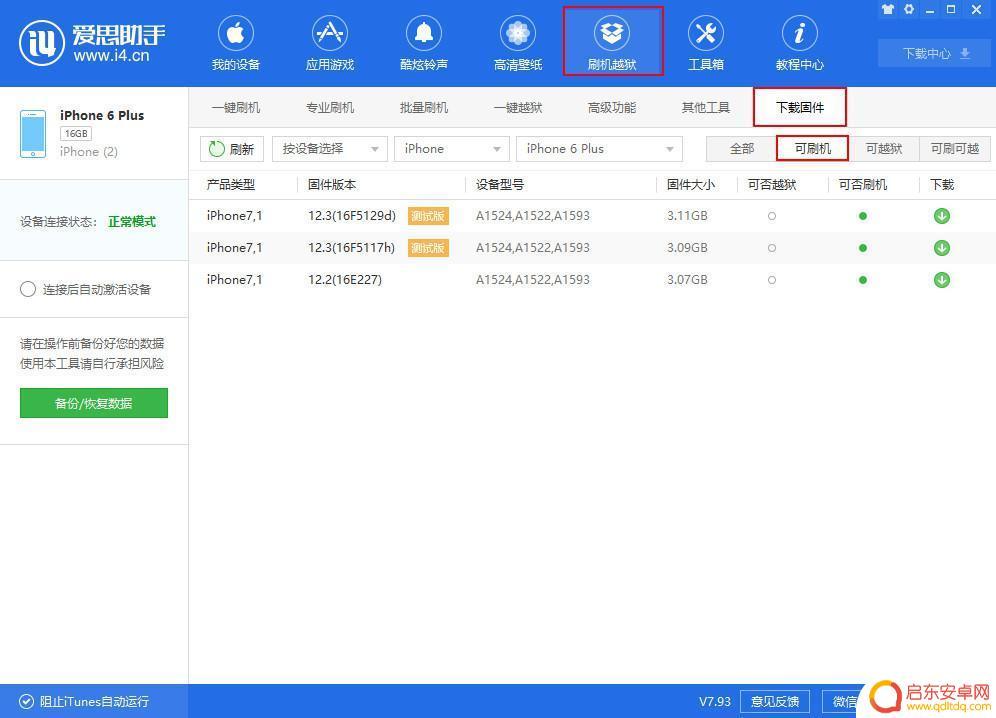Screen dimensions: 996x718
Task: Click the skin shirt icon in title bar
Action: pyautogui.click(x=888, y=10)
